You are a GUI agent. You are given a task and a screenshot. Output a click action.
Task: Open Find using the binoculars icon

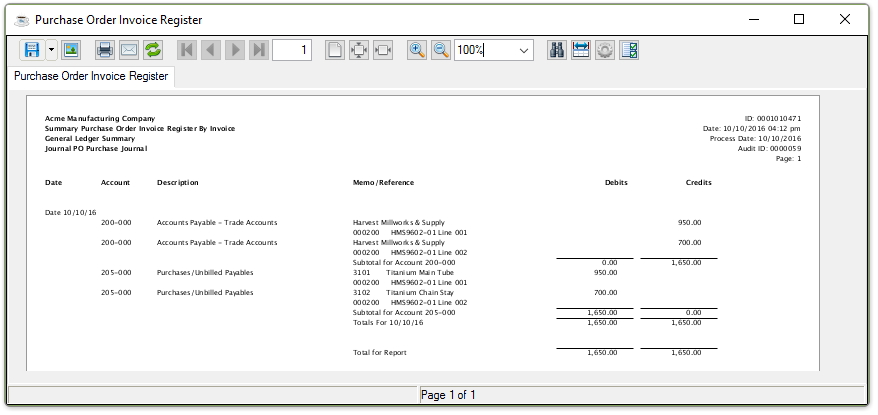coord(557,50)
